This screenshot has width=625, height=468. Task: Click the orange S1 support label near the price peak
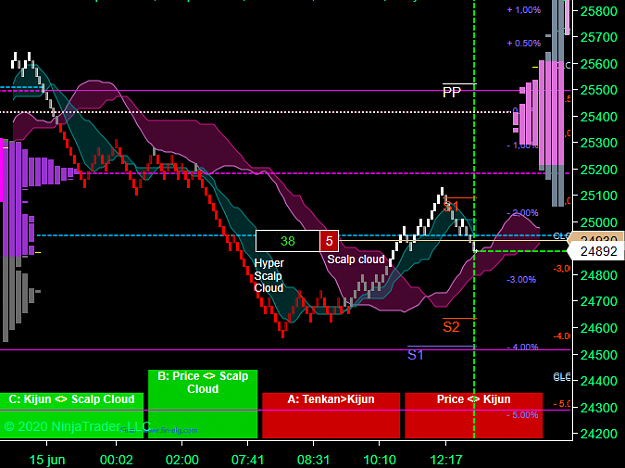[451, 206]
